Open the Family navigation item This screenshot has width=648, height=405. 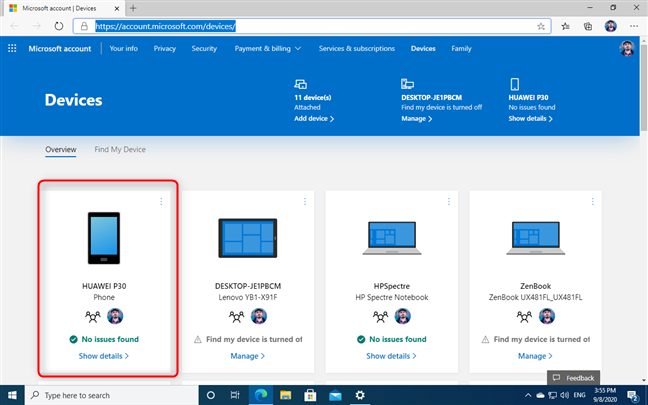point(461,48)
